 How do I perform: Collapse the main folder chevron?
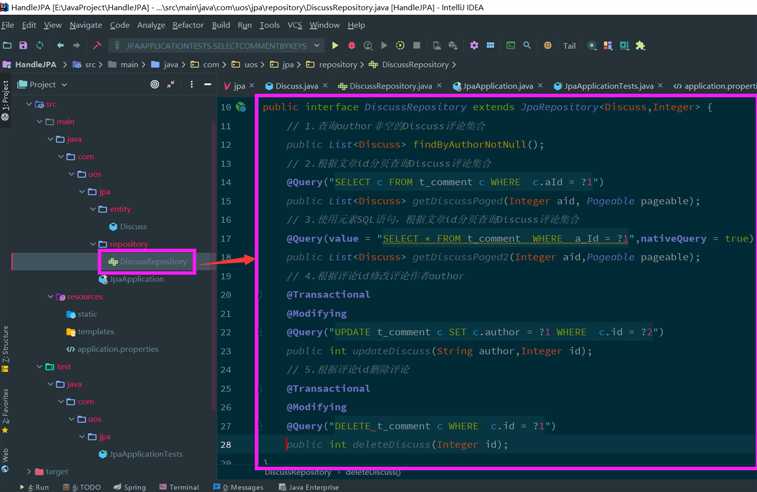coord(40,122)
